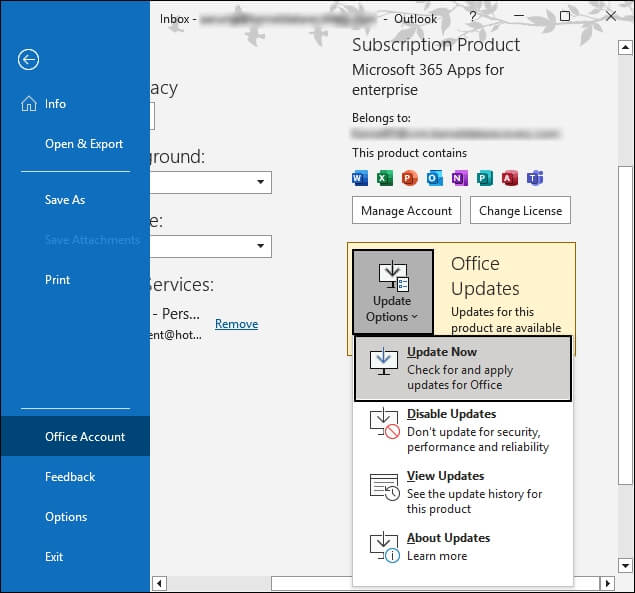Image resolution: width=635 pixels, height=593 pixels.
Task: Click the Publisher app icon
Action: 485,178
